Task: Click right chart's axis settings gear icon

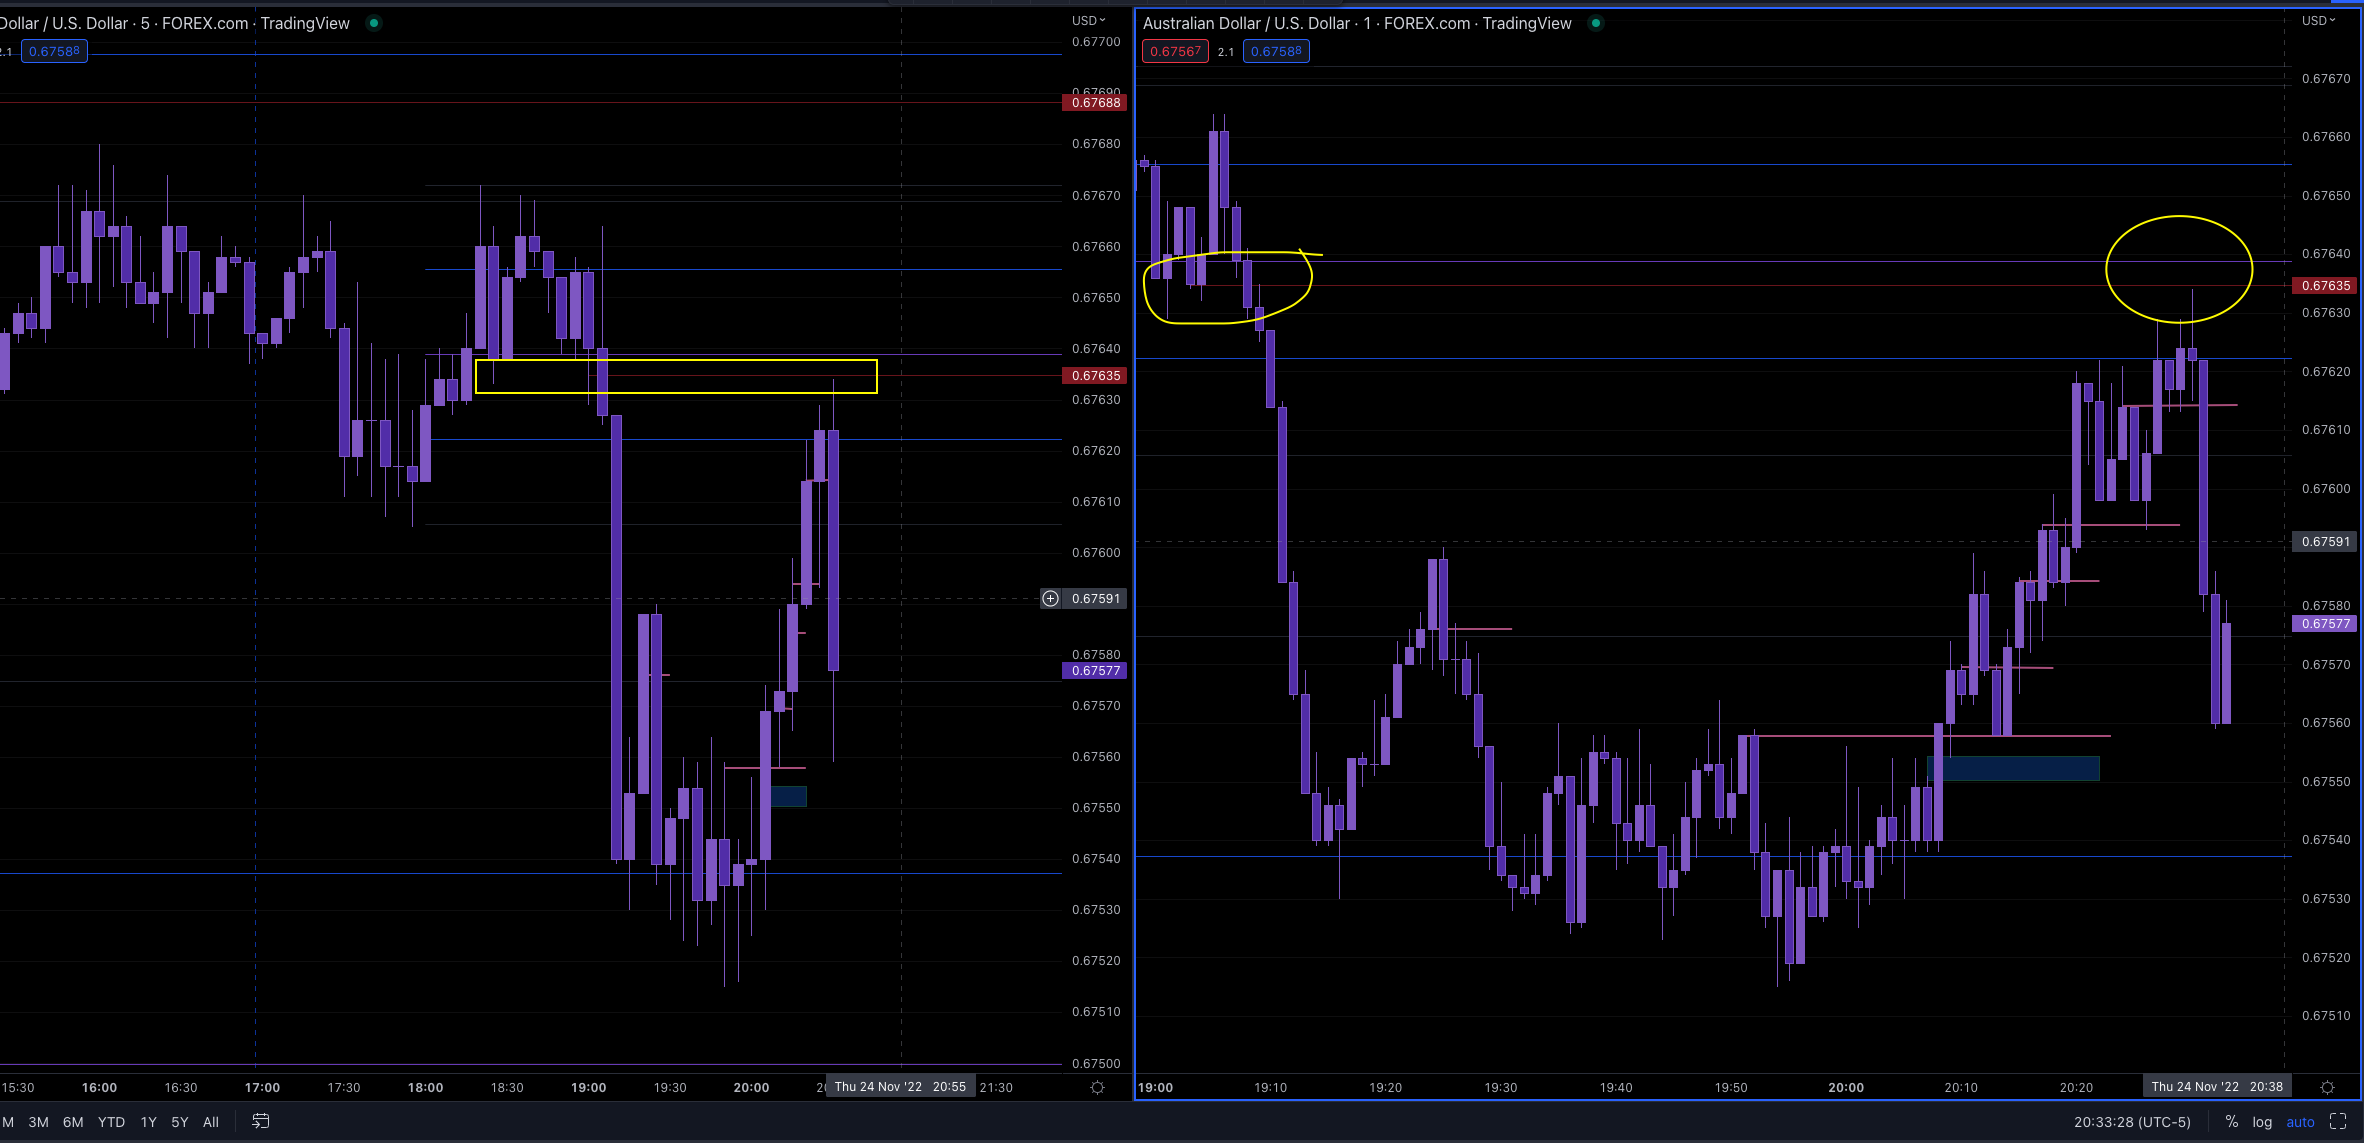Action: (2327, 1087)
